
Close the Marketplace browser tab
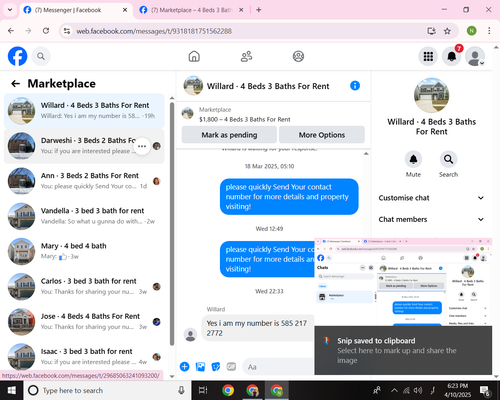tap(241, 10)
